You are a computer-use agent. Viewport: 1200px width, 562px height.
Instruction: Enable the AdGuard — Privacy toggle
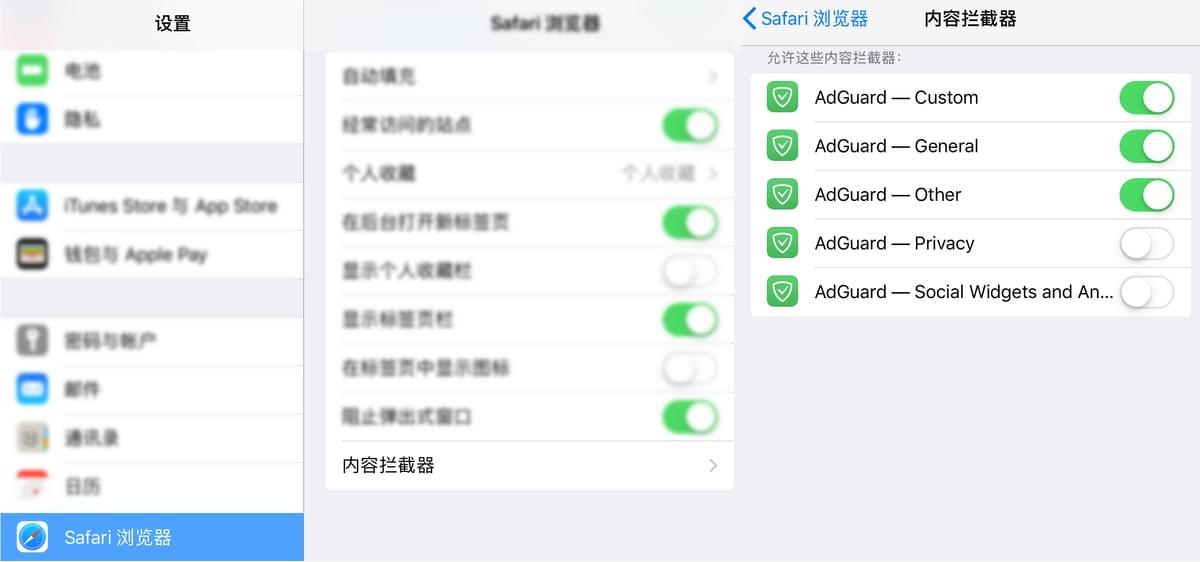click(x=1146, y=243)
